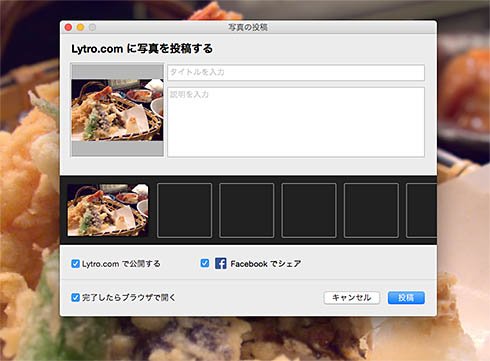Toggle '完了したらブラウザで開く' checkbox
Viewport: 490px width, 361px height.
[75, 297]
